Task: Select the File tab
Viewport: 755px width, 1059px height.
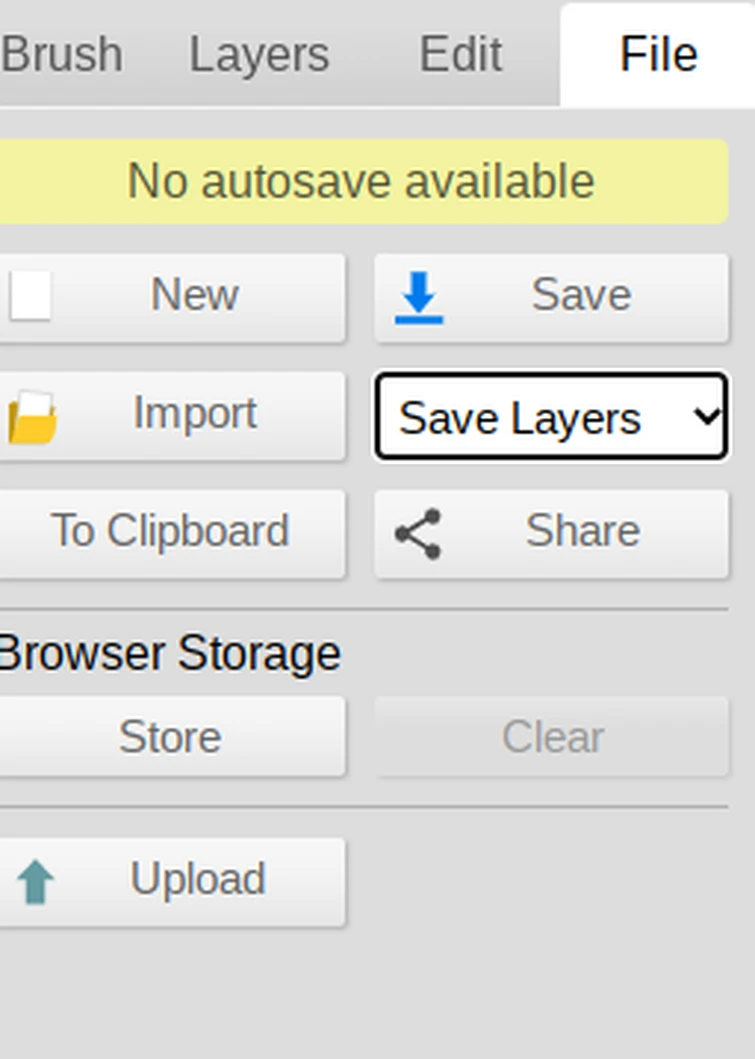Action: pyautogui.click(x=658, y=54)
